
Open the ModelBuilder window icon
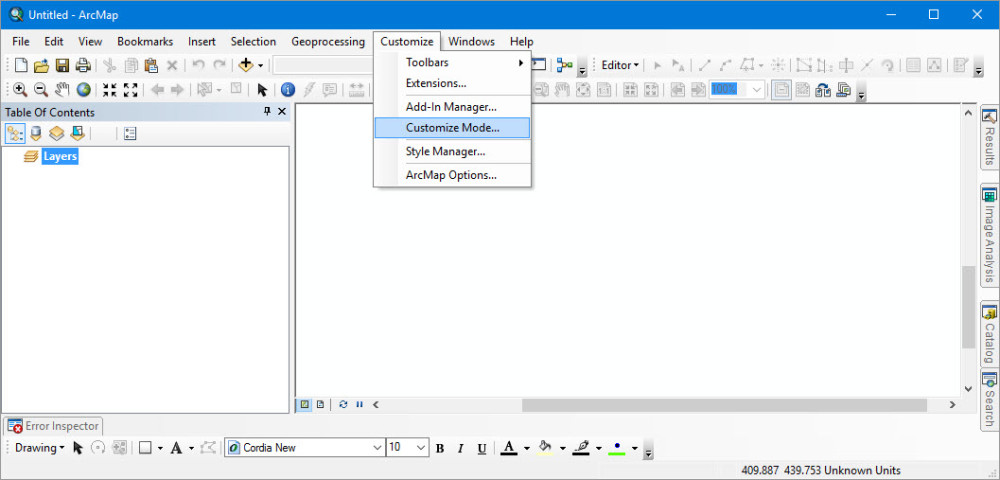[564, 65]
